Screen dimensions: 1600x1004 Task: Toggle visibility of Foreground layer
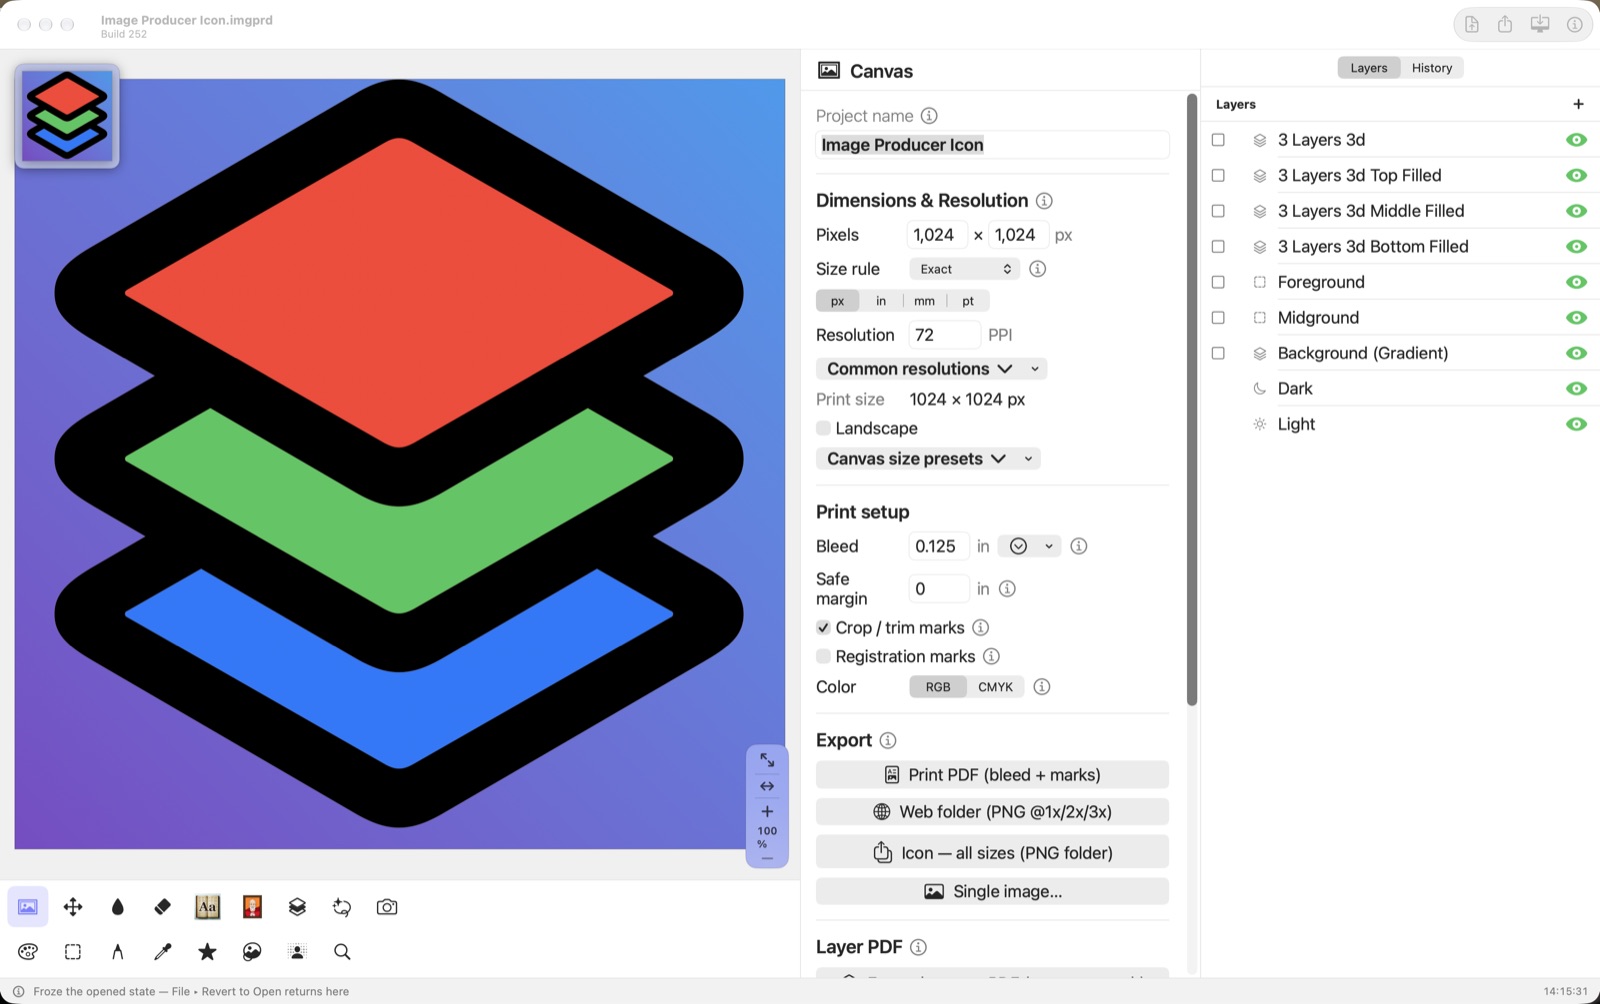[1576, 282]
